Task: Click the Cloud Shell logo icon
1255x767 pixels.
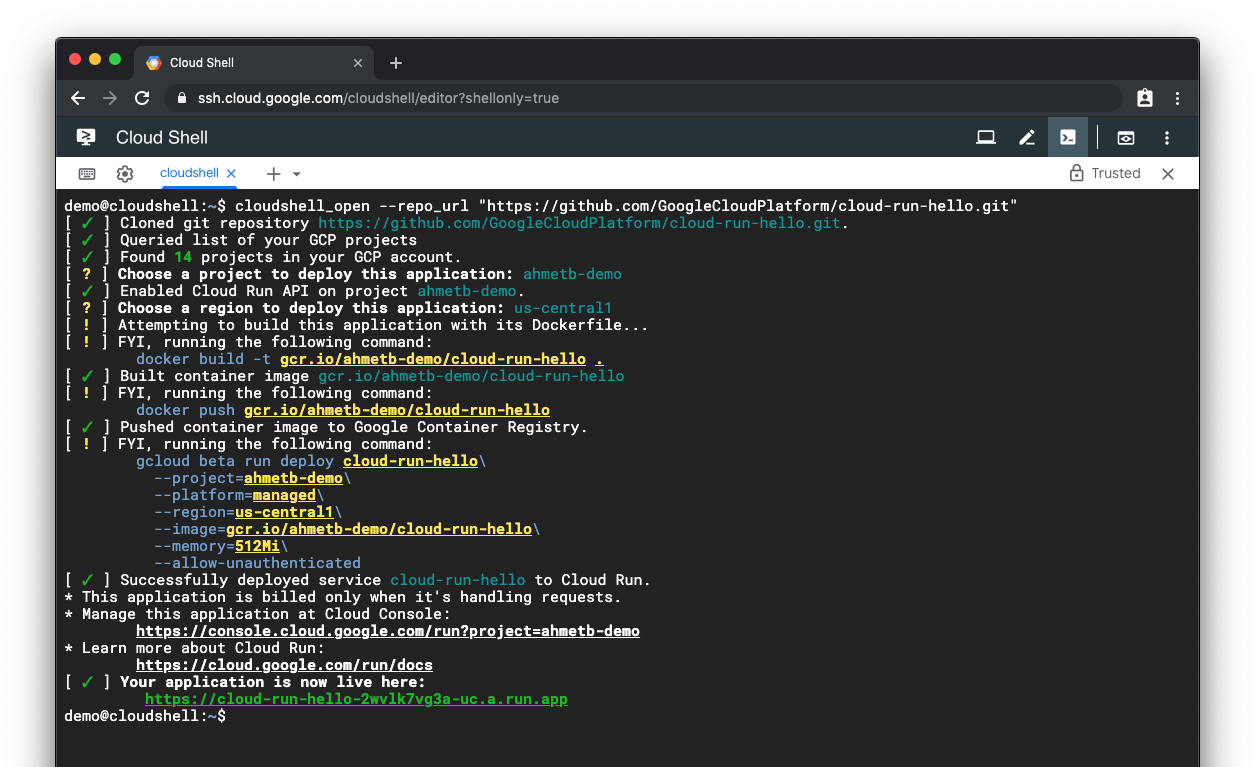Action: pyautogui.click(x=86, y=137)
